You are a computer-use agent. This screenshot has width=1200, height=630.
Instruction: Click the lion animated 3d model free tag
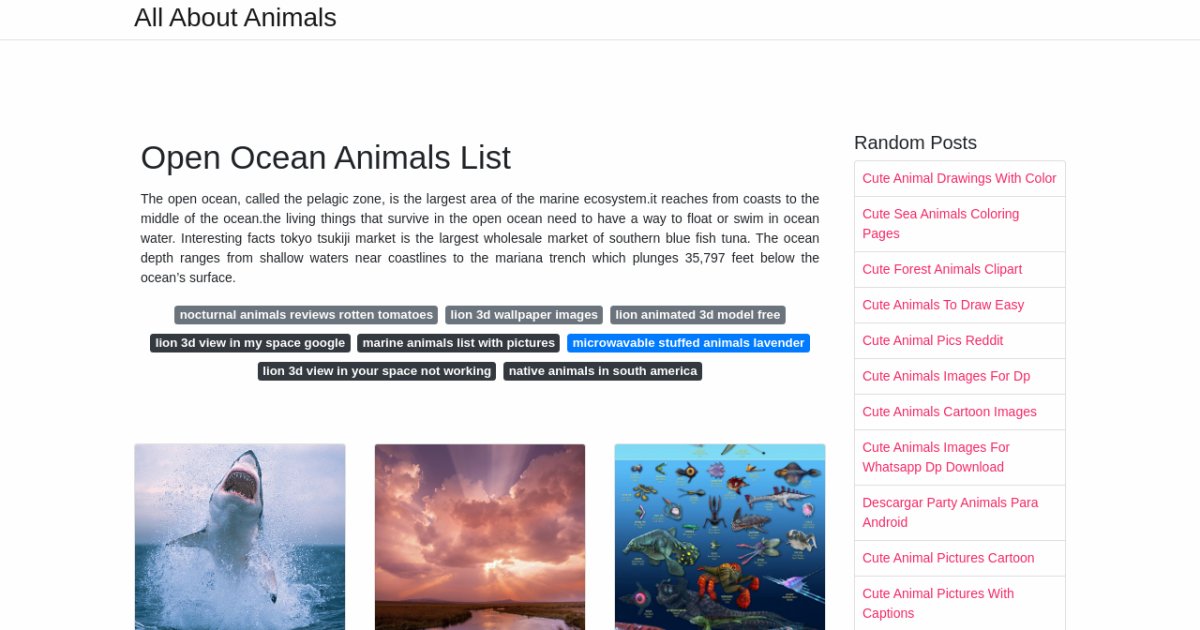pyautogui.click(x=698, y=315)
